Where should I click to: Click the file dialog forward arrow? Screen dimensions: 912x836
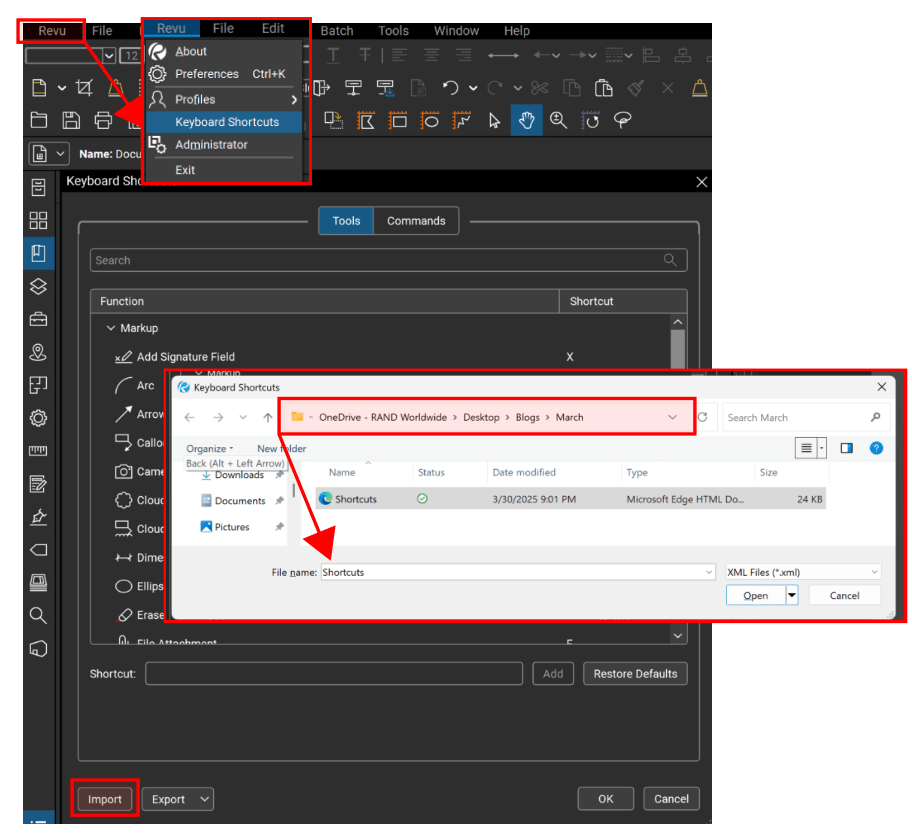[x=218, y=417]
